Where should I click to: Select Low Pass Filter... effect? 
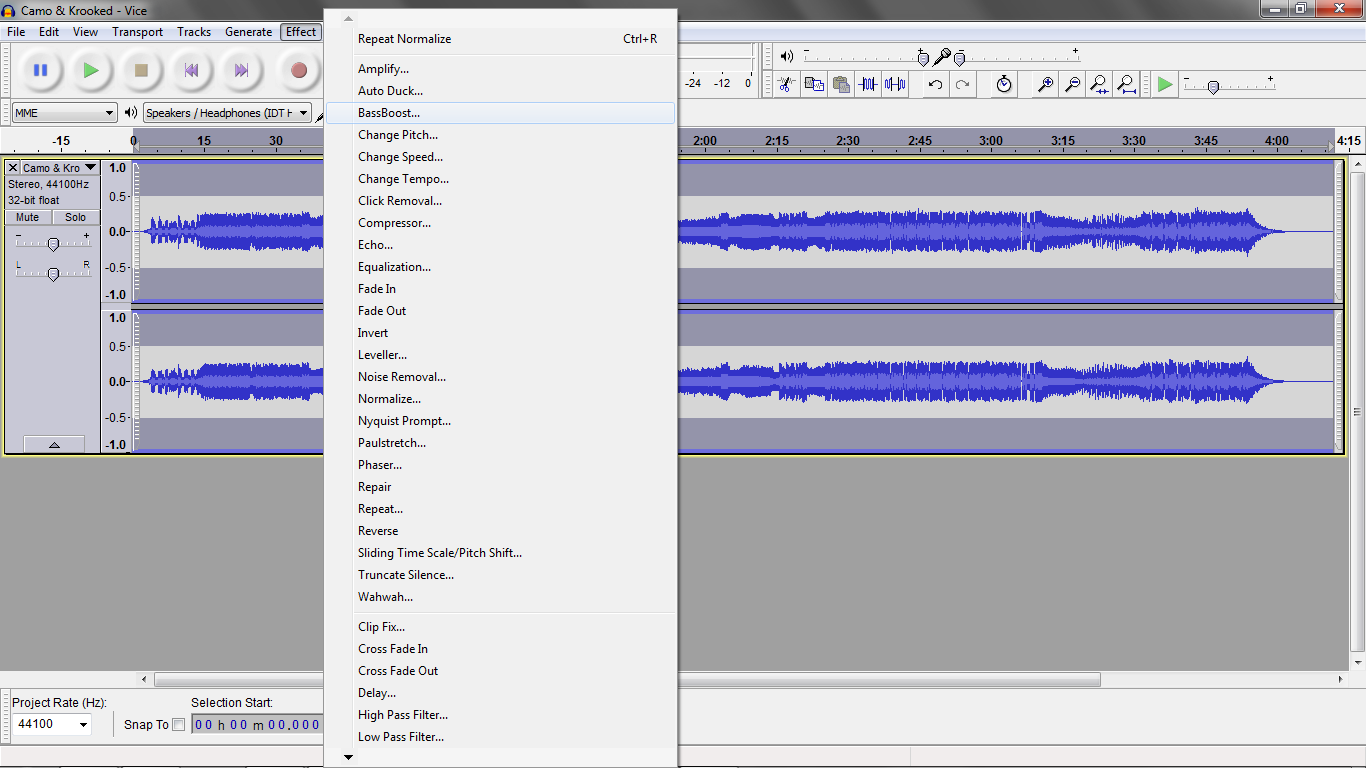tap(501, 737)
